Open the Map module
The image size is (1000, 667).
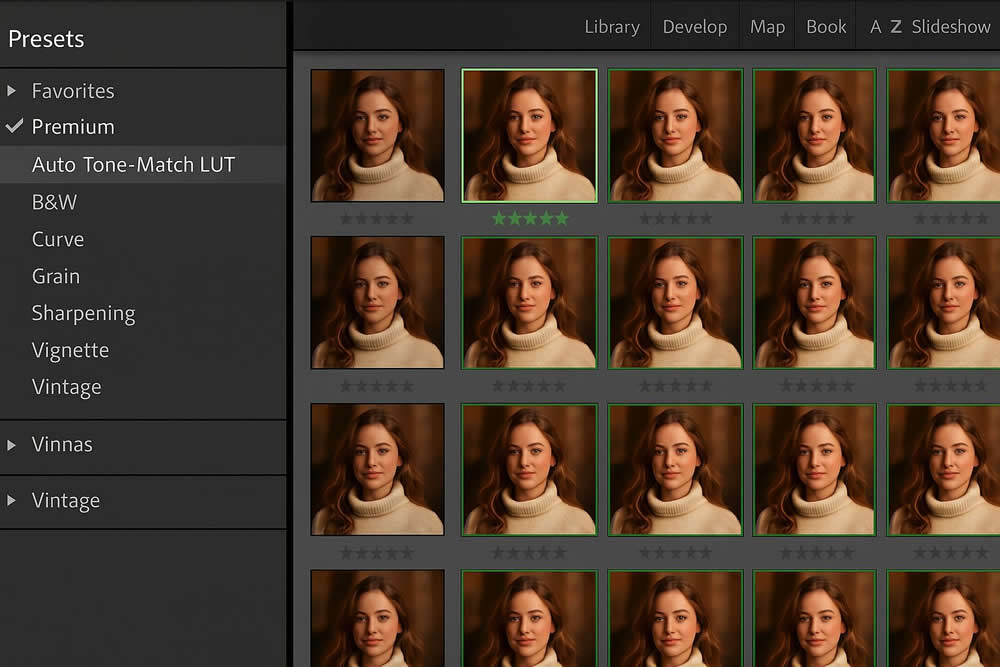767,27
